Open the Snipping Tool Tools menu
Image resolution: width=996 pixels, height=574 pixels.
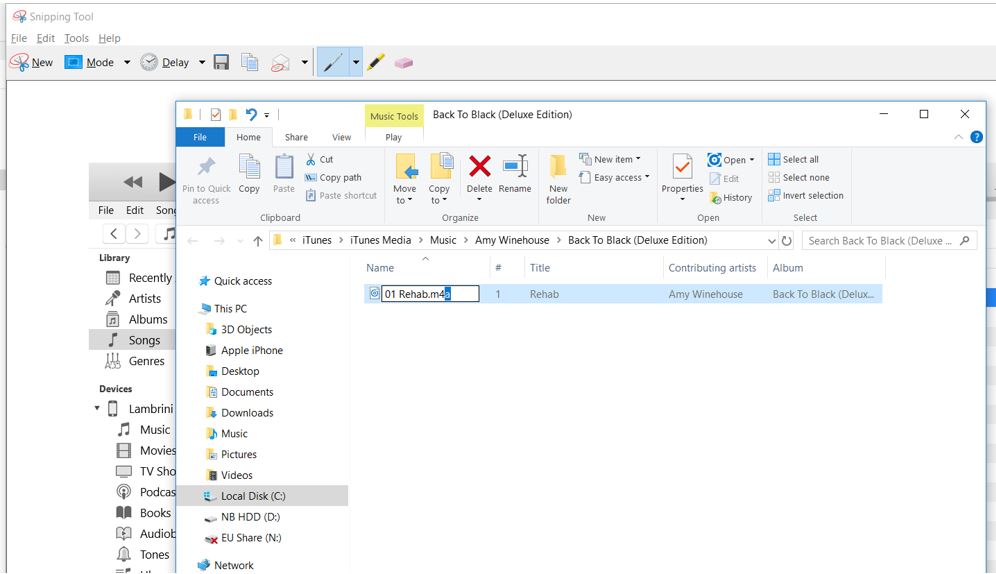pyautogui.click(x=76, y=38)
